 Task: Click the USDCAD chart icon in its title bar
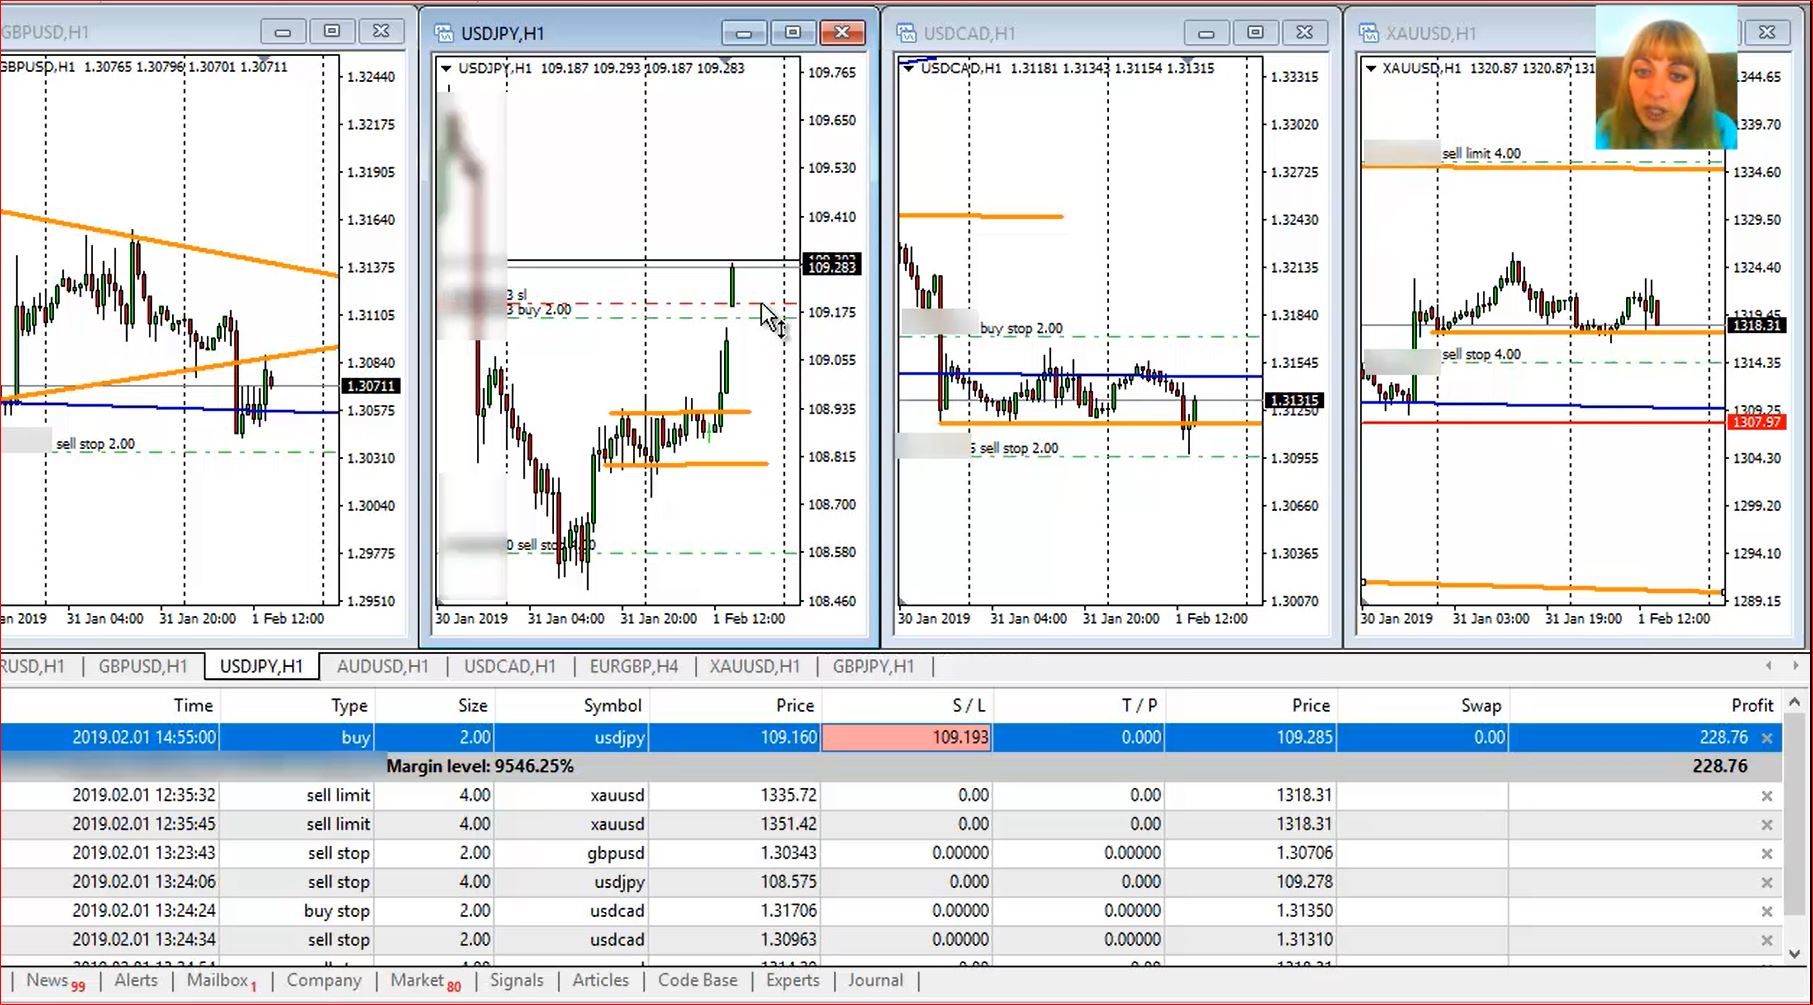(906, 33)
